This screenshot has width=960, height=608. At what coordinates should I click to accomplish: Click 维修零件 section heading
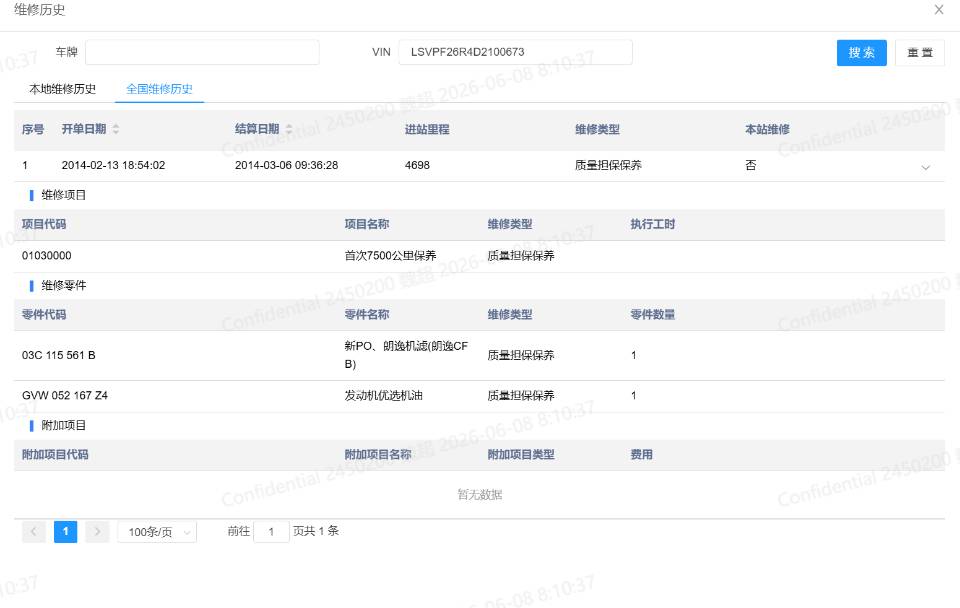64,285
